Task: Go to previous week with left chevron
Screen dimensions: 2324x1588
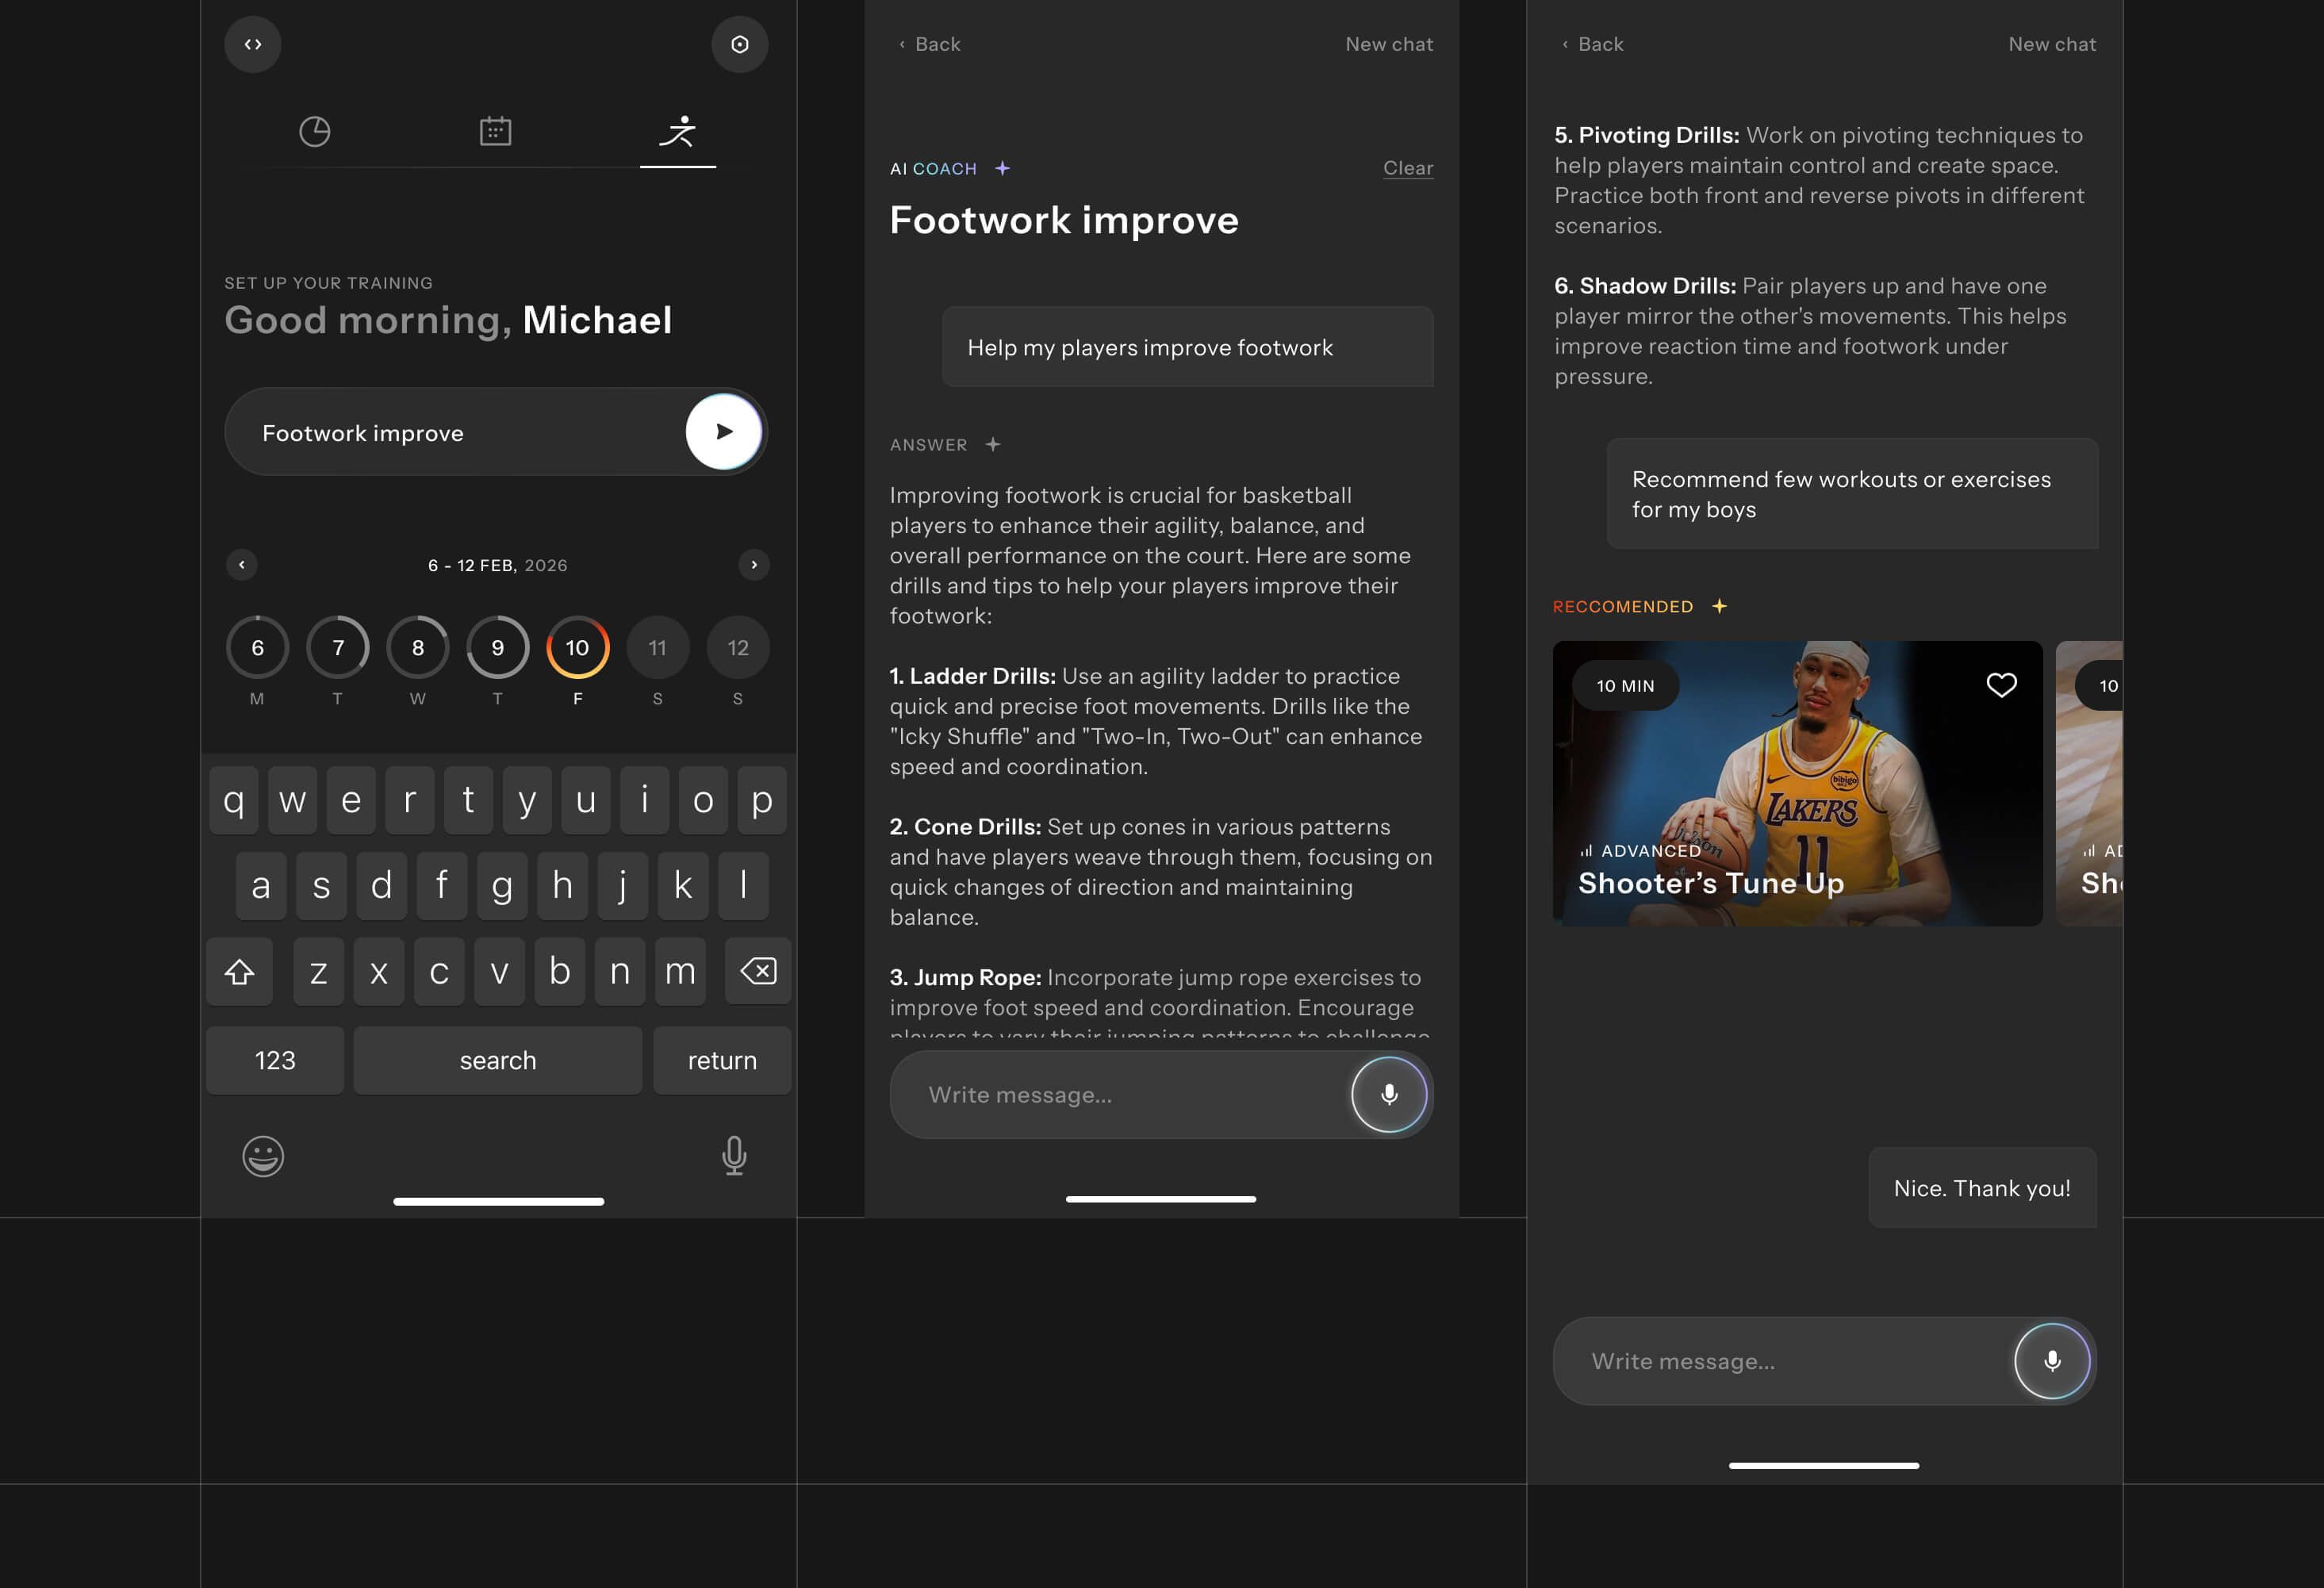Action: point(242,565)
